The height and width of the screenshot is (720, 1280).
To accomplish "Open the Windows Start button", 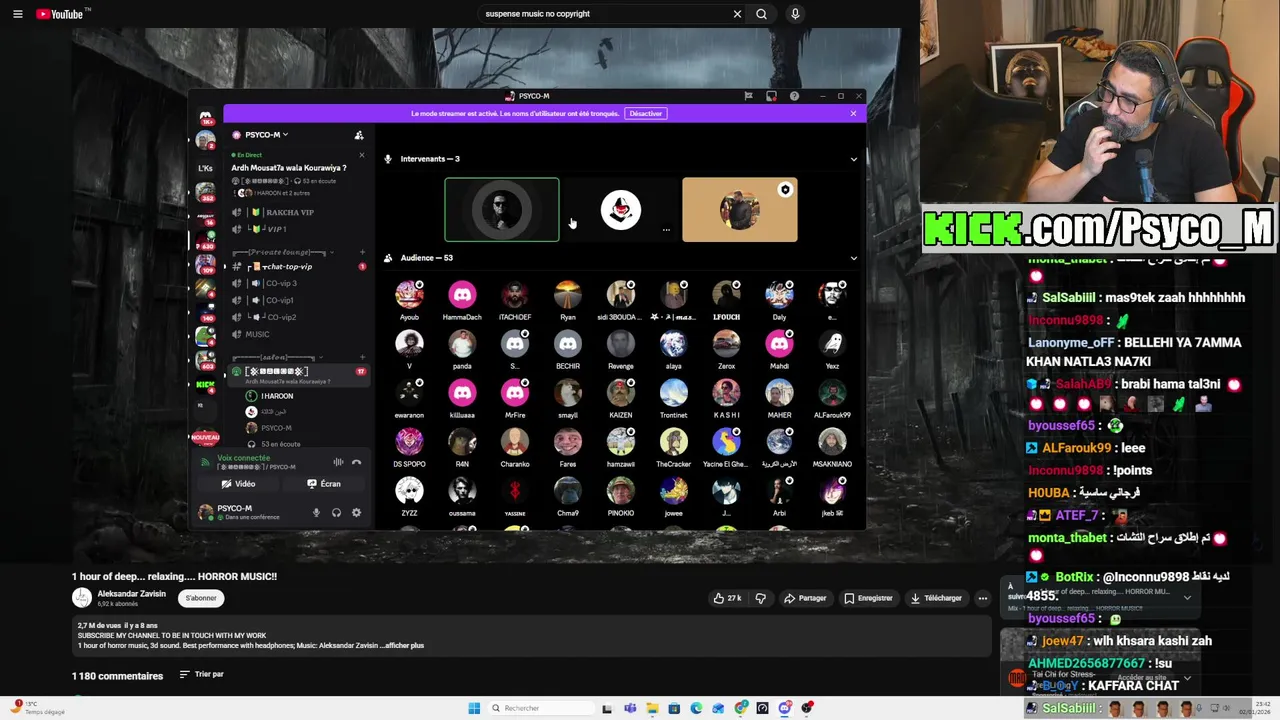I will [474, 708].
